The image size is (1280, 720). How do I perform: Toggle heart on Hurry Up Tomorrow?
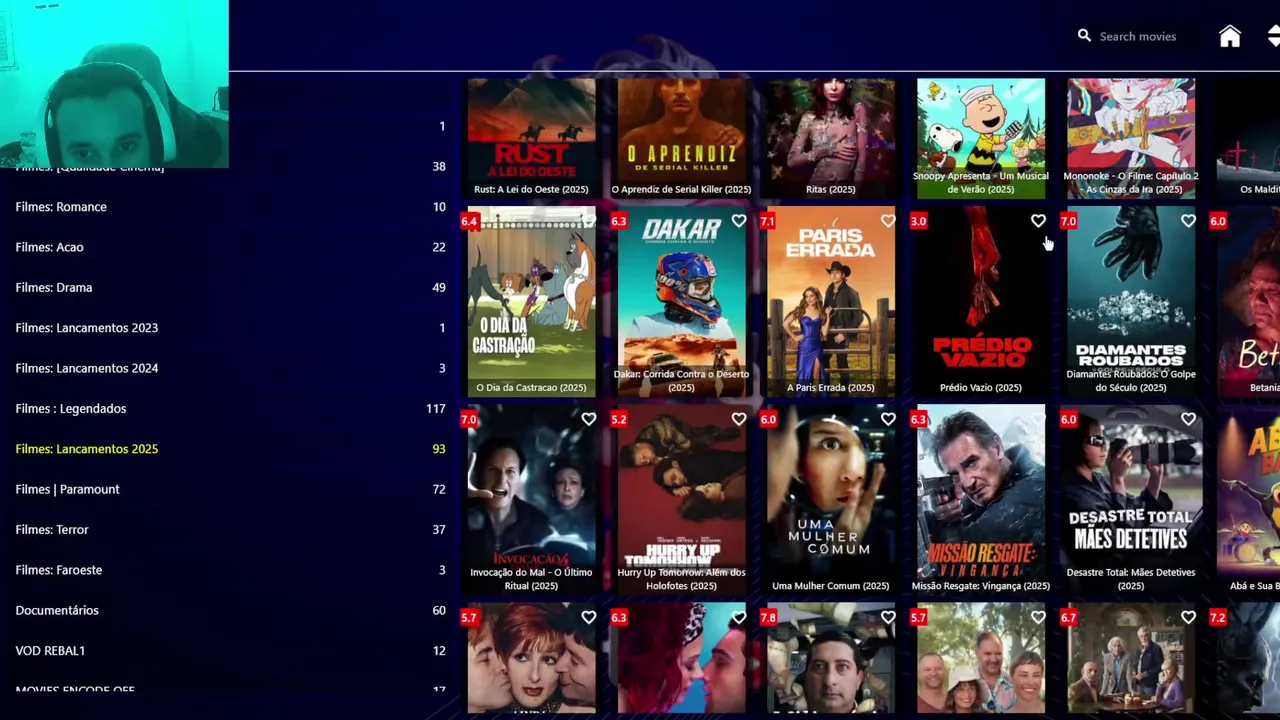[738, 419]
